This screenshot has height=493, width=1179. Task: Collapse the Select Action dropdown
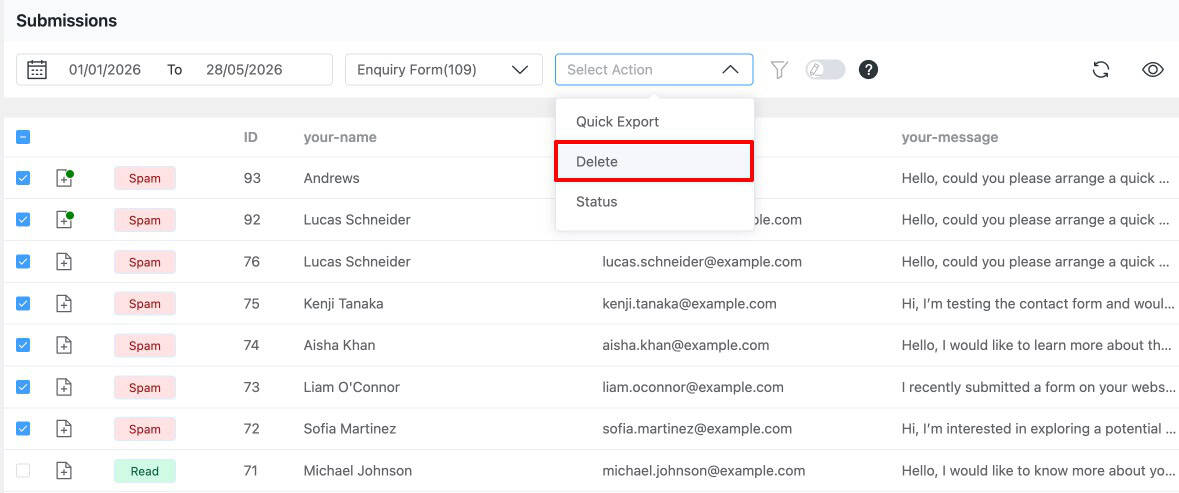coord(654,70)
